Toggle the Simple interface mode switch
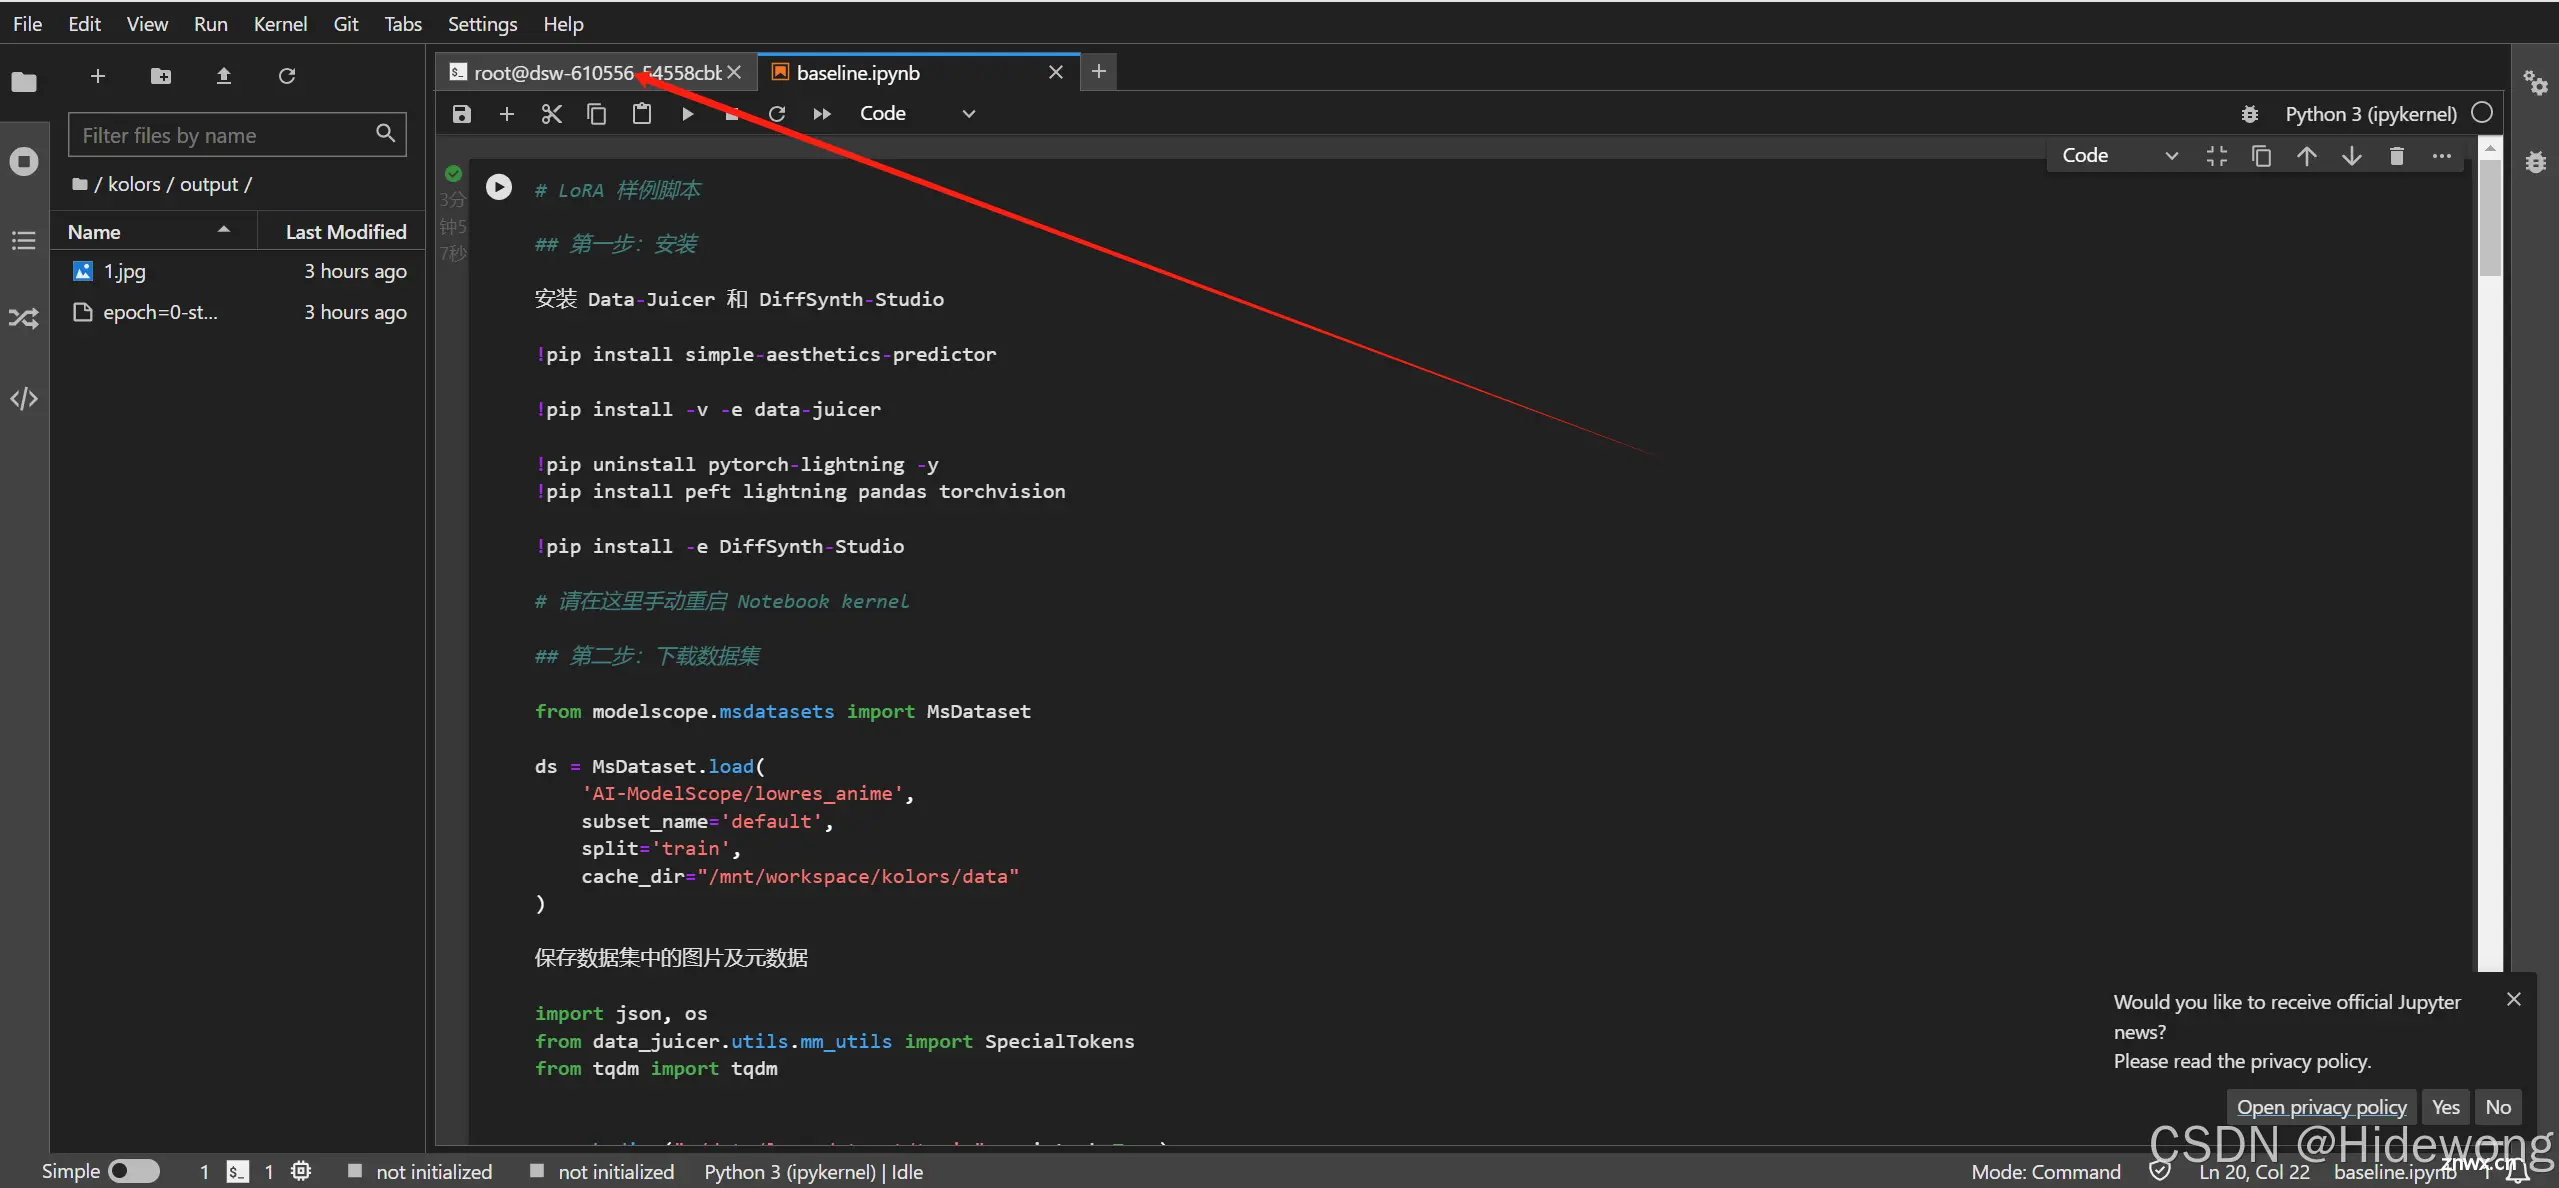 coord(134,1171)
